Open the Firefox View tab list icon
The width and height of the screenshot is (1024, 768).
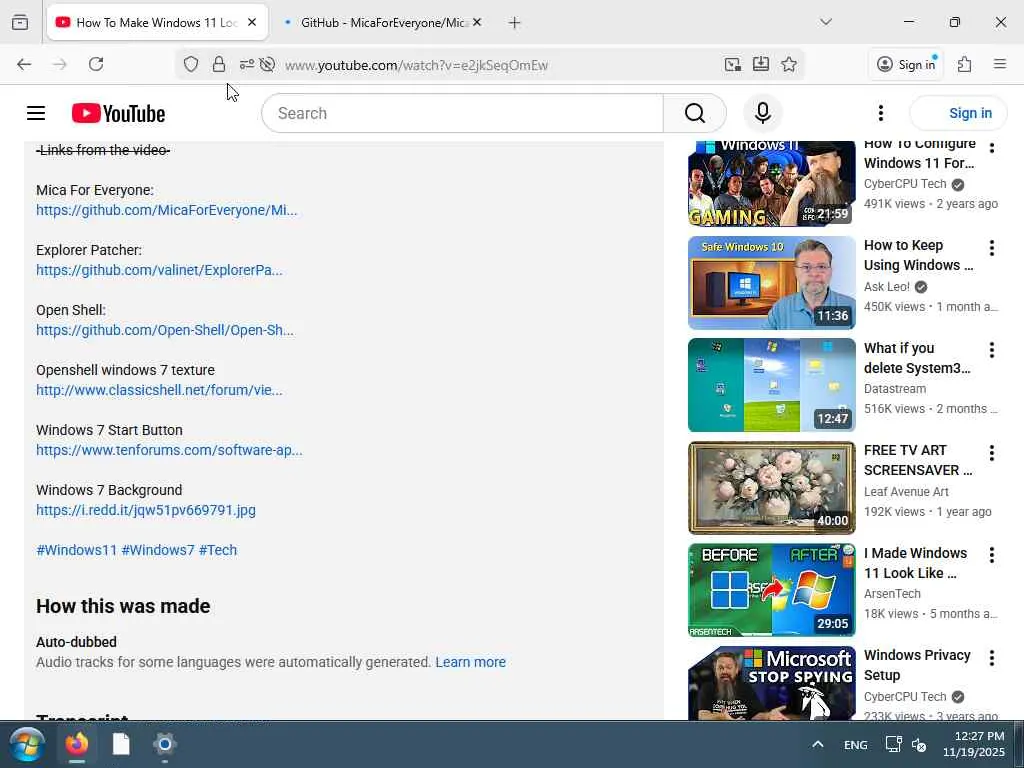pos(20,22)
